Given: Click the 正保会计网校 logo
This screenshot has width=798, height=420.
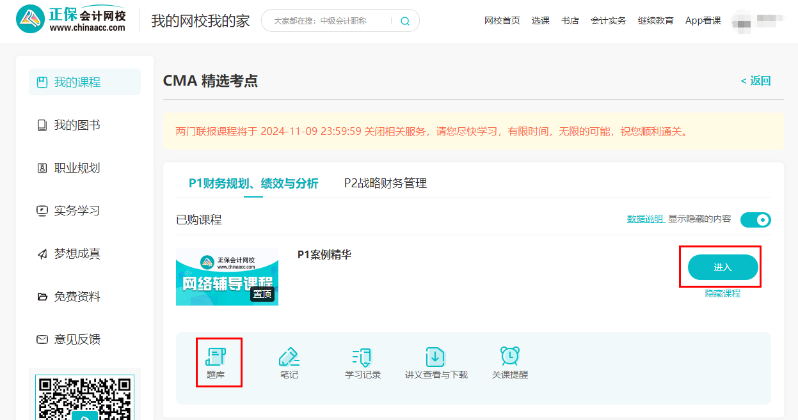Looking at the screenshot, I should tap(70, 20).
